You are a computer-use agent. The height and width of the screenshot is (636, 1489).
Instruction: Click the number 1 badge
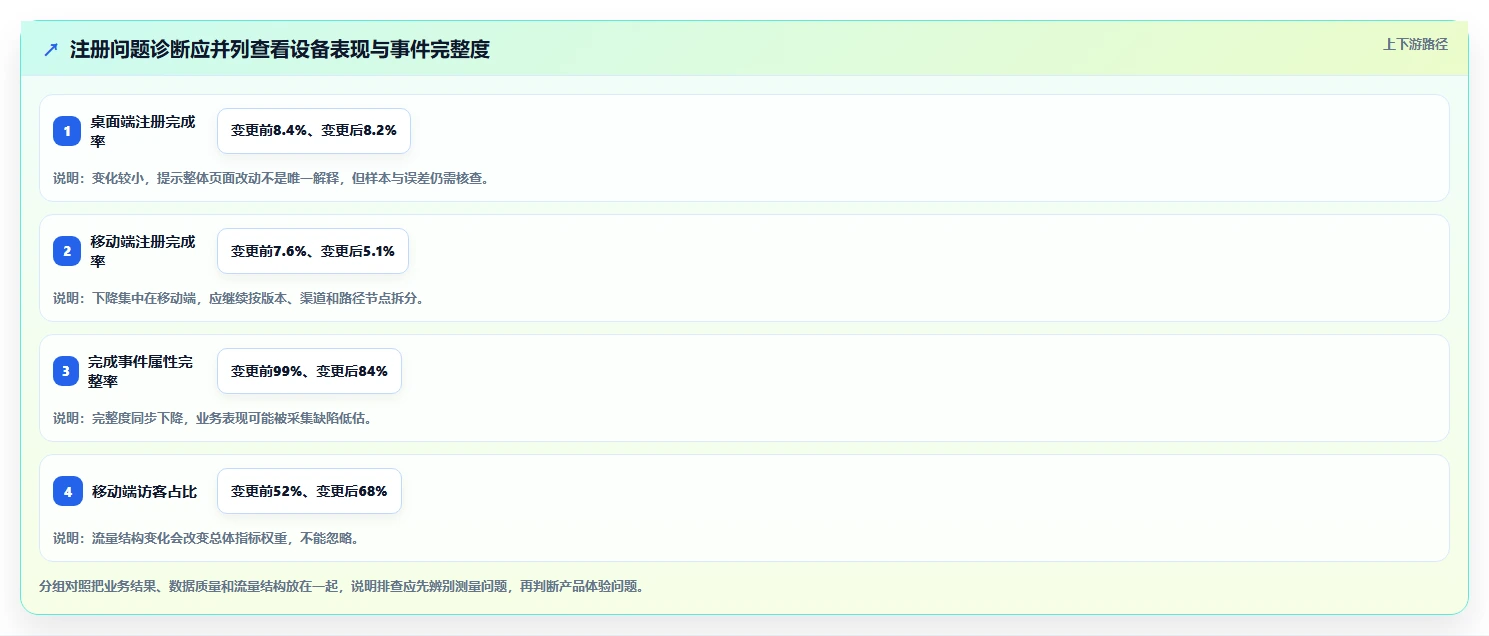pyautogui.click(x=67, y=131)
